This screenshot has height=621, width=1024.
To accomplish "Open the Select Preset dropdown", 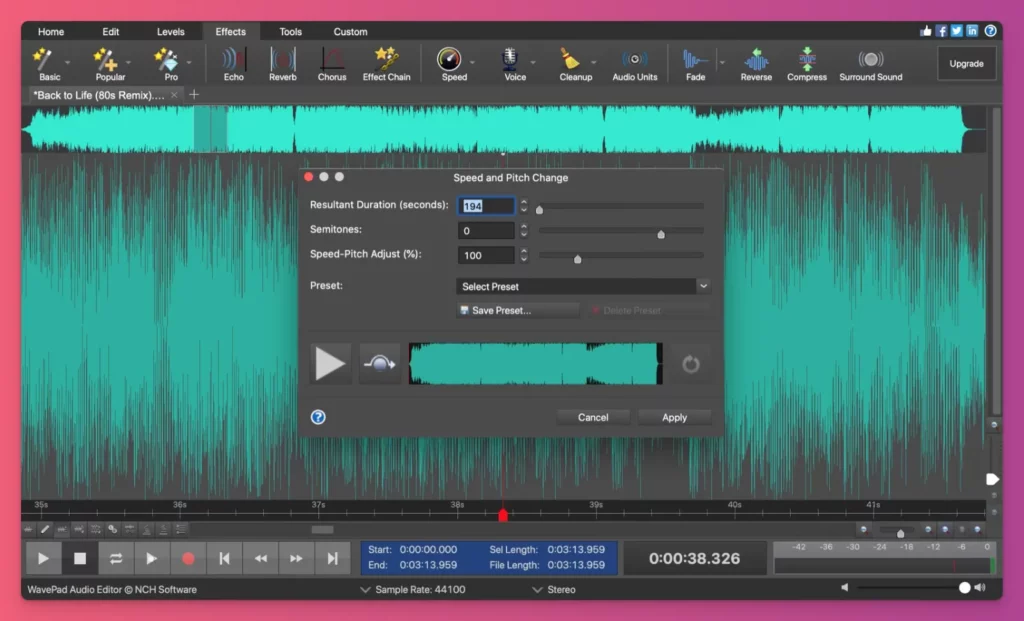I will click(583, 286).
